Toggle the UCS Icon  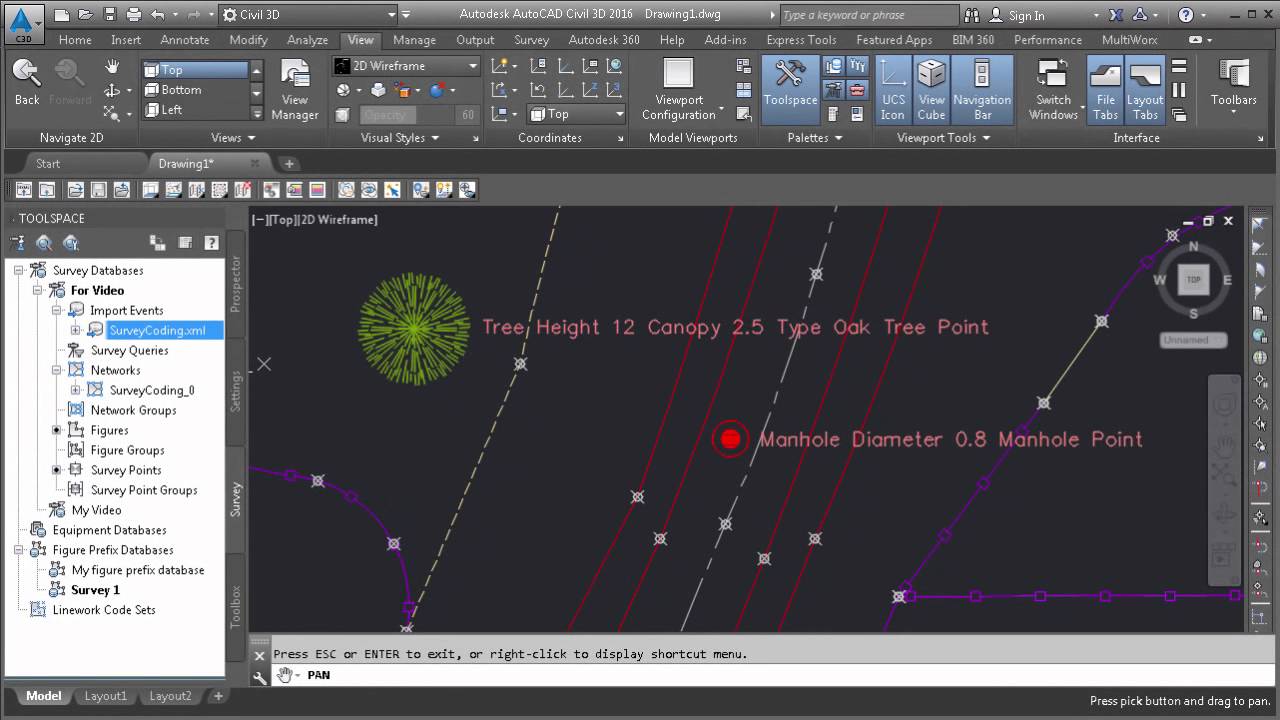point(893,89)
